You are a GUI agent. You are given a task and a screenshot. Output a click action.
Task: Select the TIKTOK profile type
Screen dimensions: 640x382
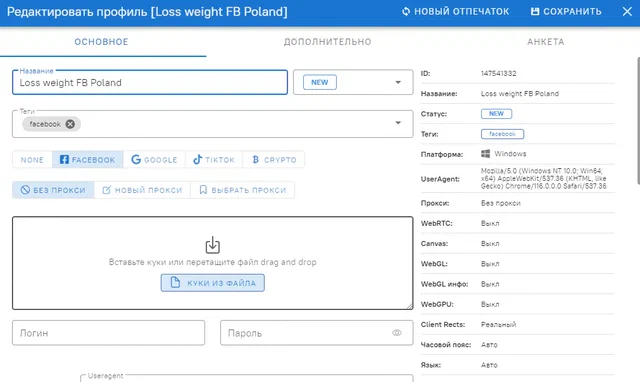point(214,160)
